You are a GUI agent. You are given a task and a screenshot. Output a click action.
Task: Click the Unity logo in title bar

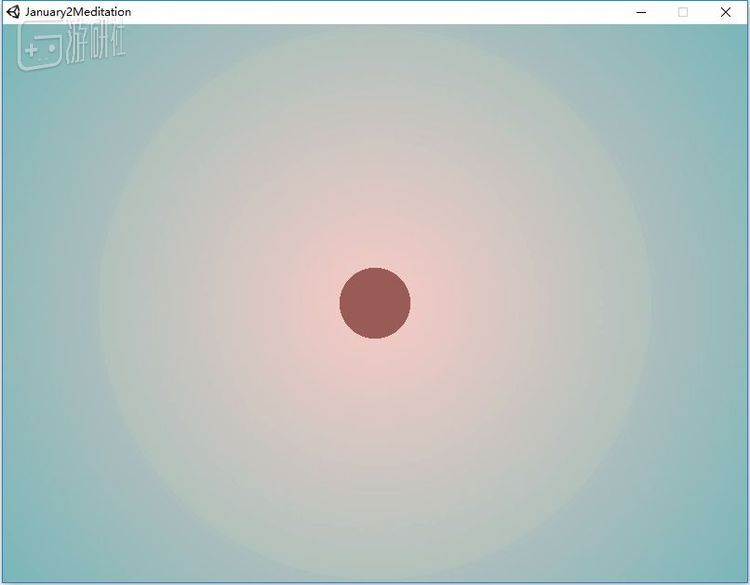click(x=13, y=12)
